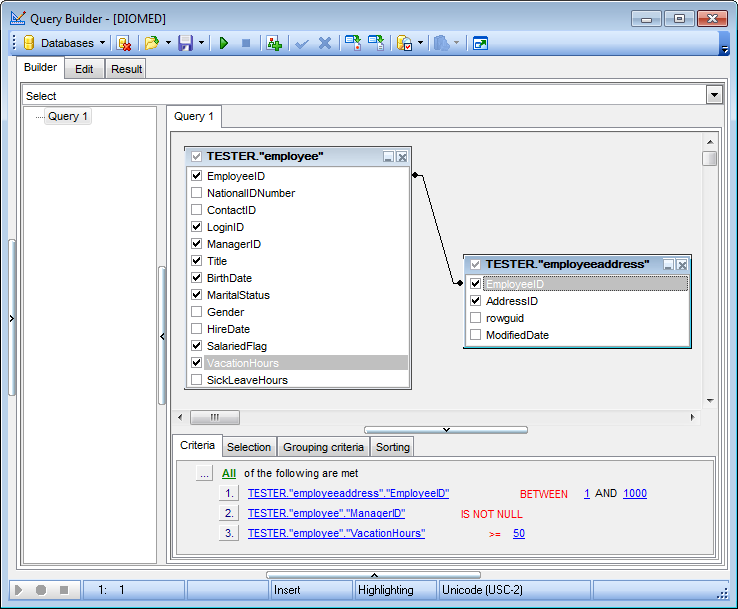Expand the Select statement type combo box
Image resolution: width=738 pixels, height=609 pixels.
(x=714, y=95)
